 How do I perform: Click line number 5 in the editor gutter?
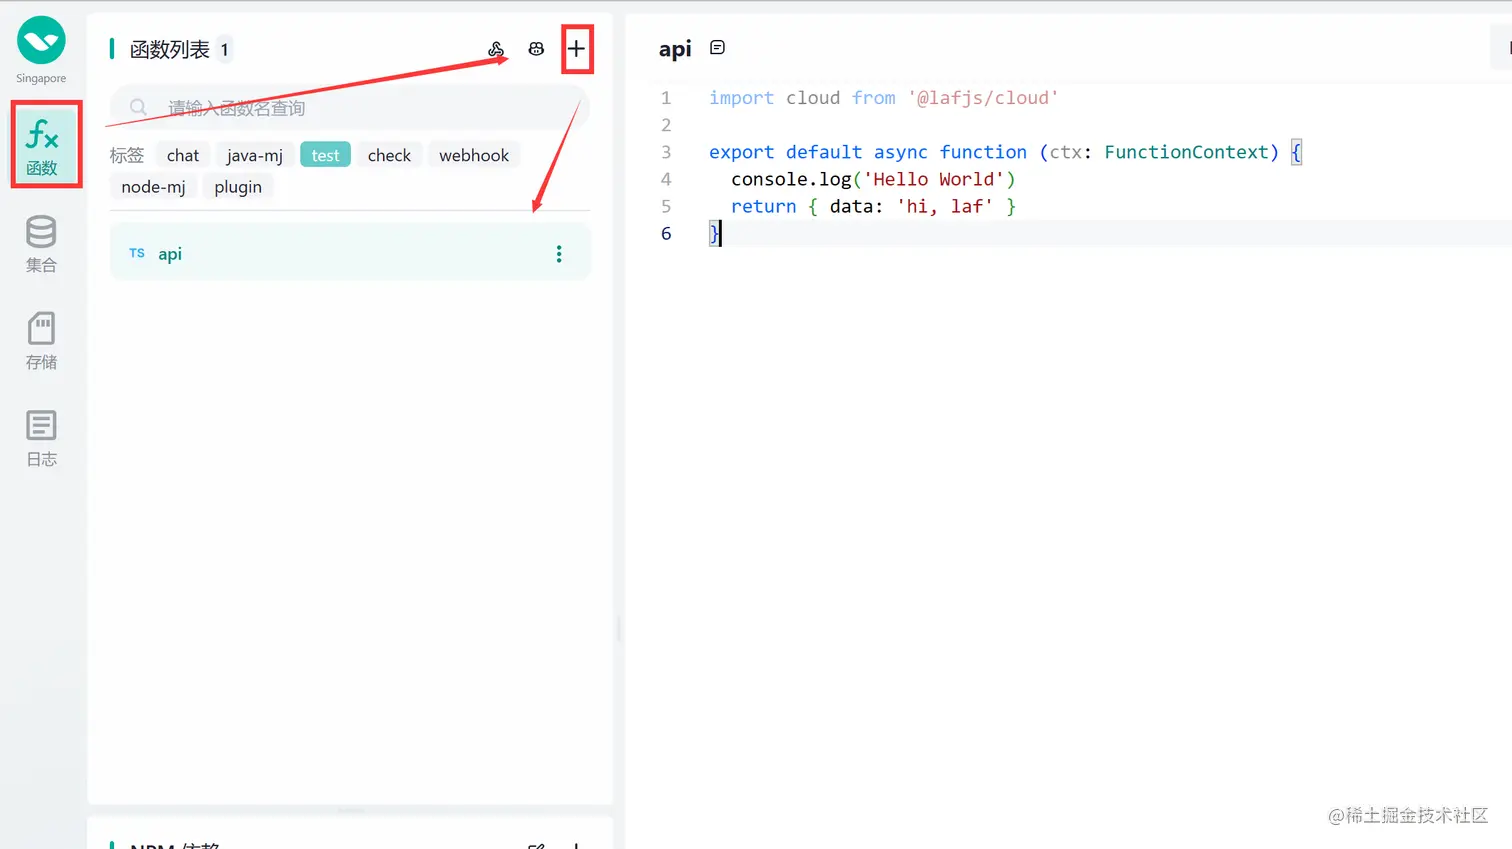point(666,206)
